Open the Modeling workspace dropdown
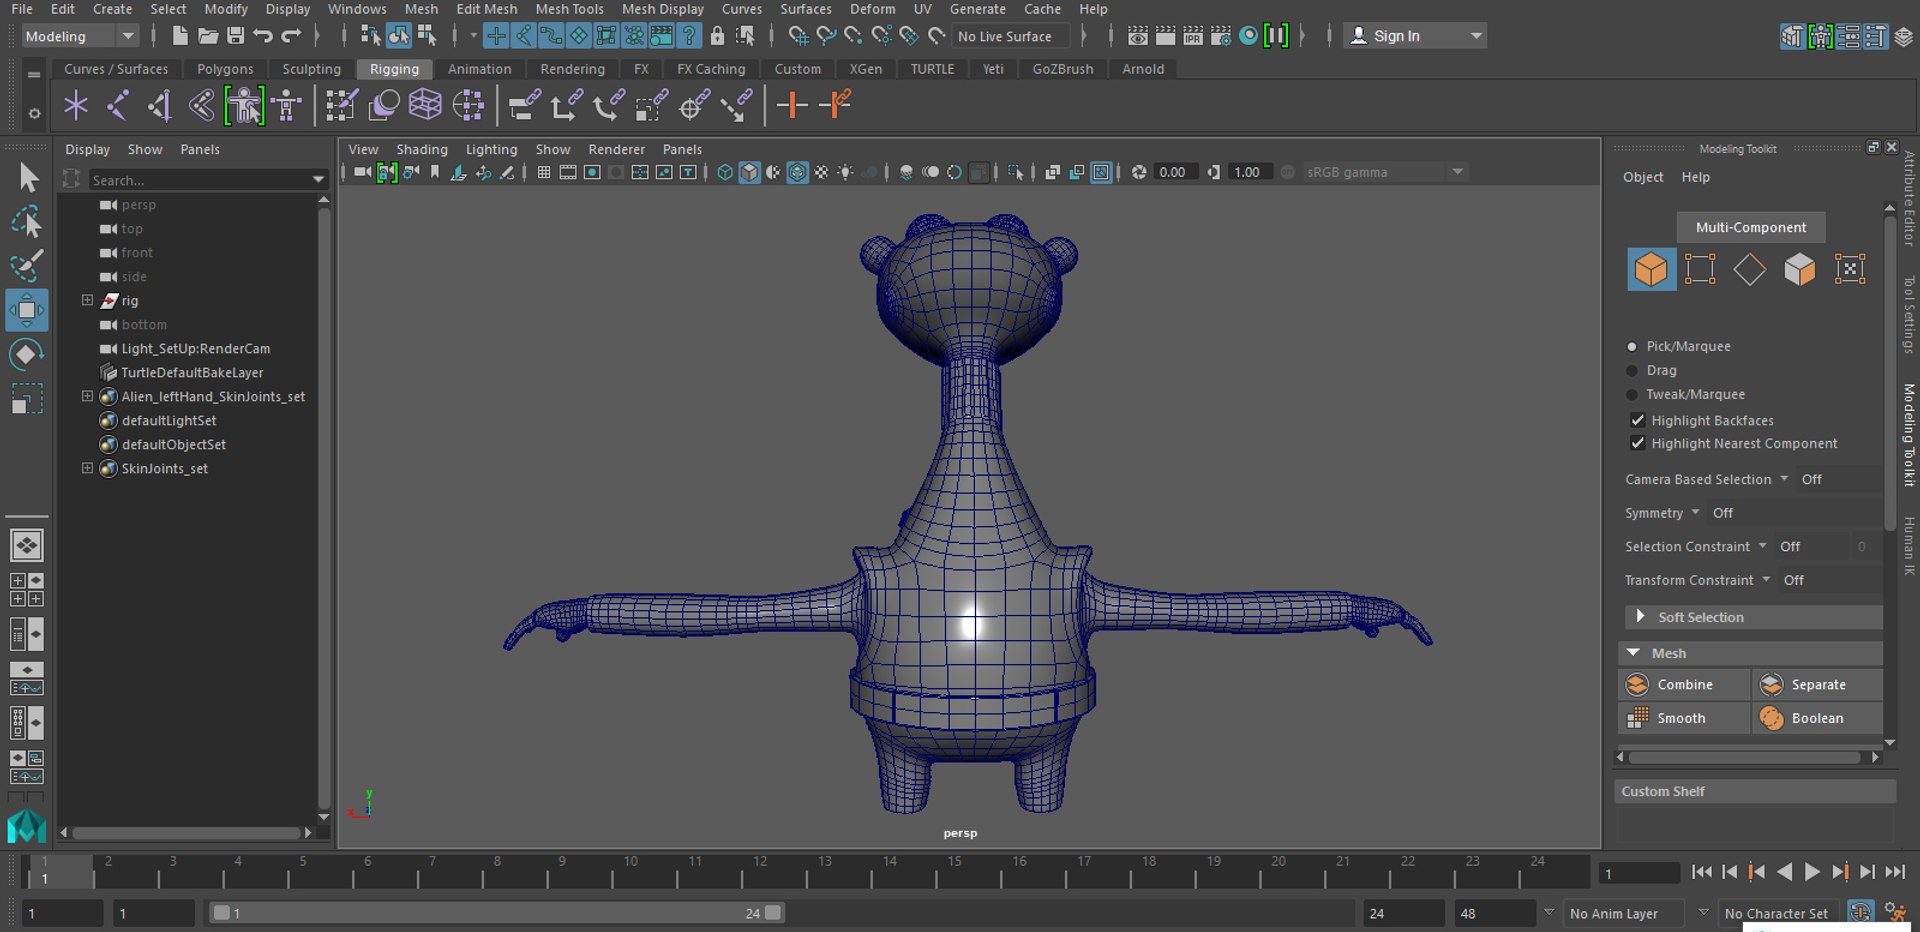The image size is (1920, 932). (x=80, y=36)
